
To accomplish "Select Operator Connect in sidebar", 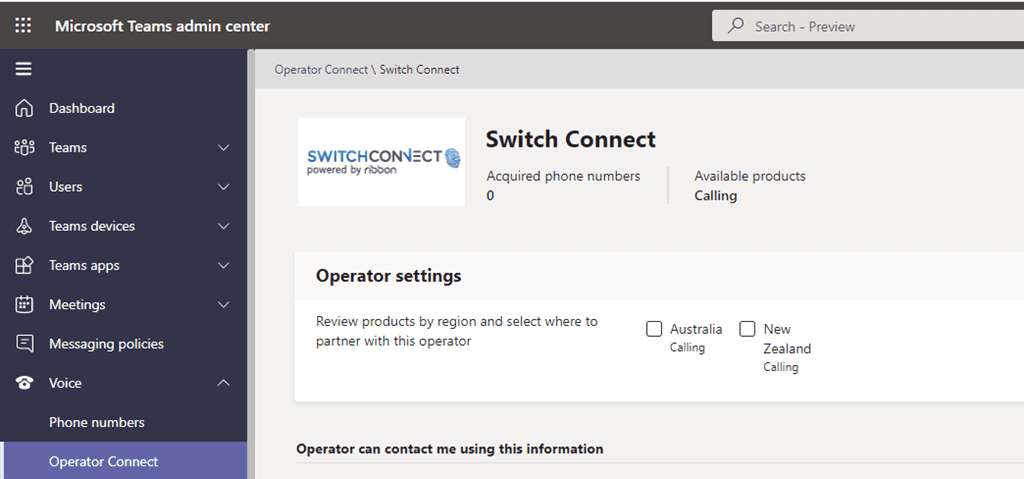I will click(x=104, y=461).
